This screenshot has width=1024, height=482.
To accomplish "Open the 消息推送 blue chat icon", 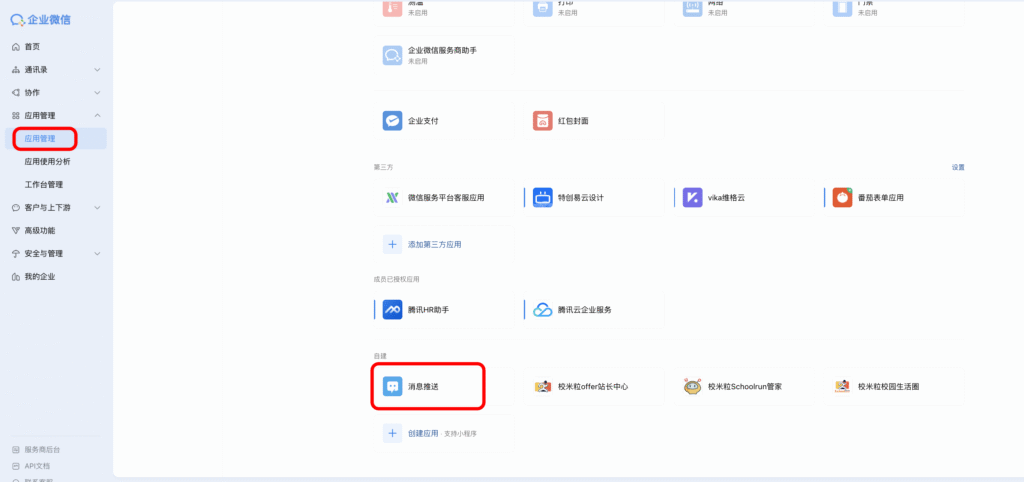I will [392, 387].
